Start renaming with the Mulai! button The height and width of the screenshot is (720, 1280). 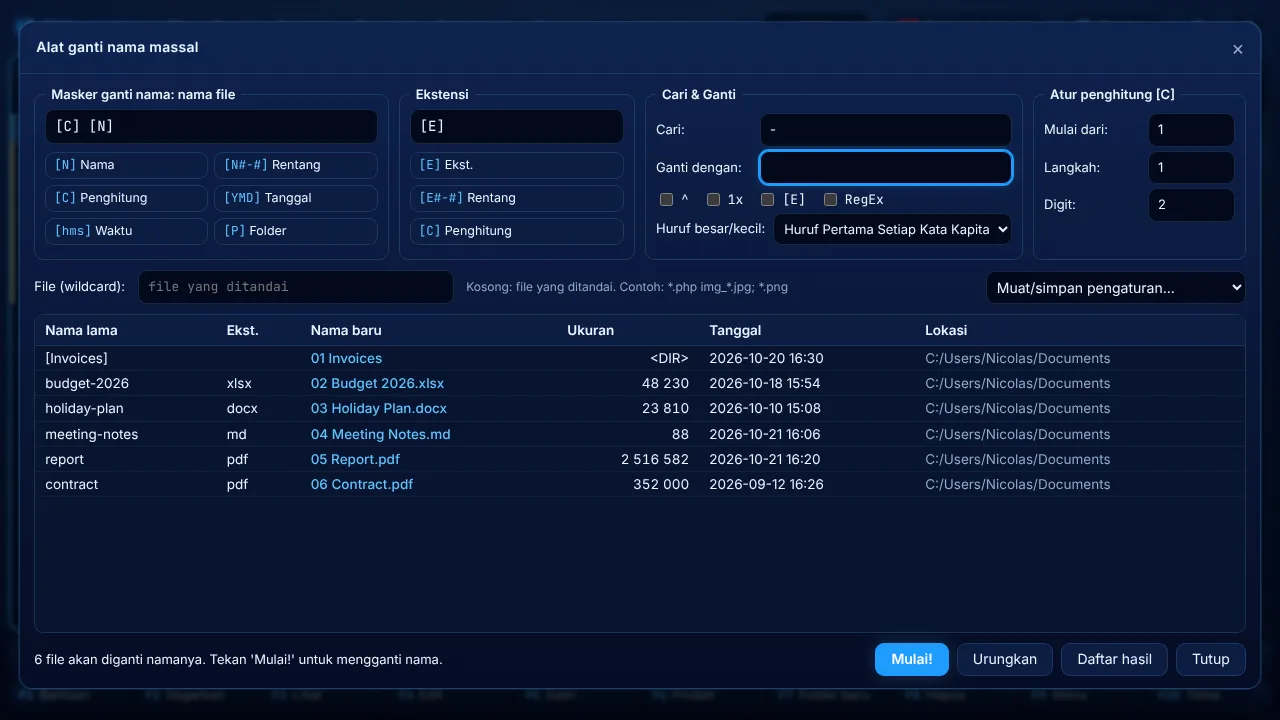[x=912, y=660]
